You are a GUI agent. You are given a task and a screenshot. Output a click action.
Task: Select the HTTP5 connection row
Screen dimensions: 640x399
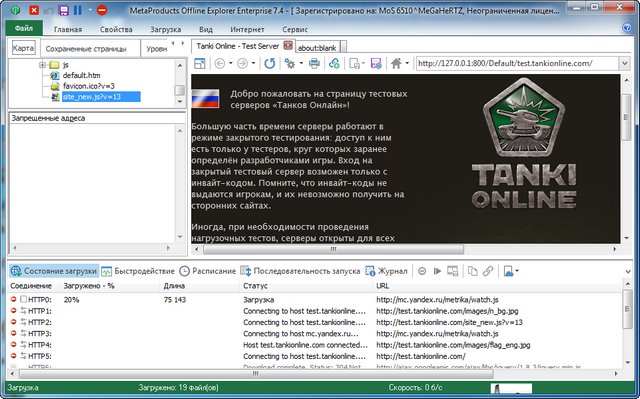pyautogui.click(x=314, y=356)
